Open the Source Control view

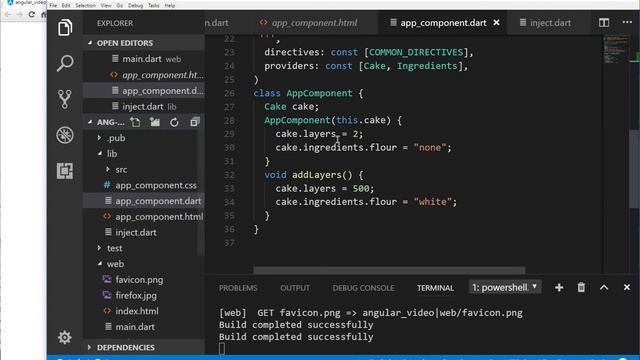coord(65,99)
